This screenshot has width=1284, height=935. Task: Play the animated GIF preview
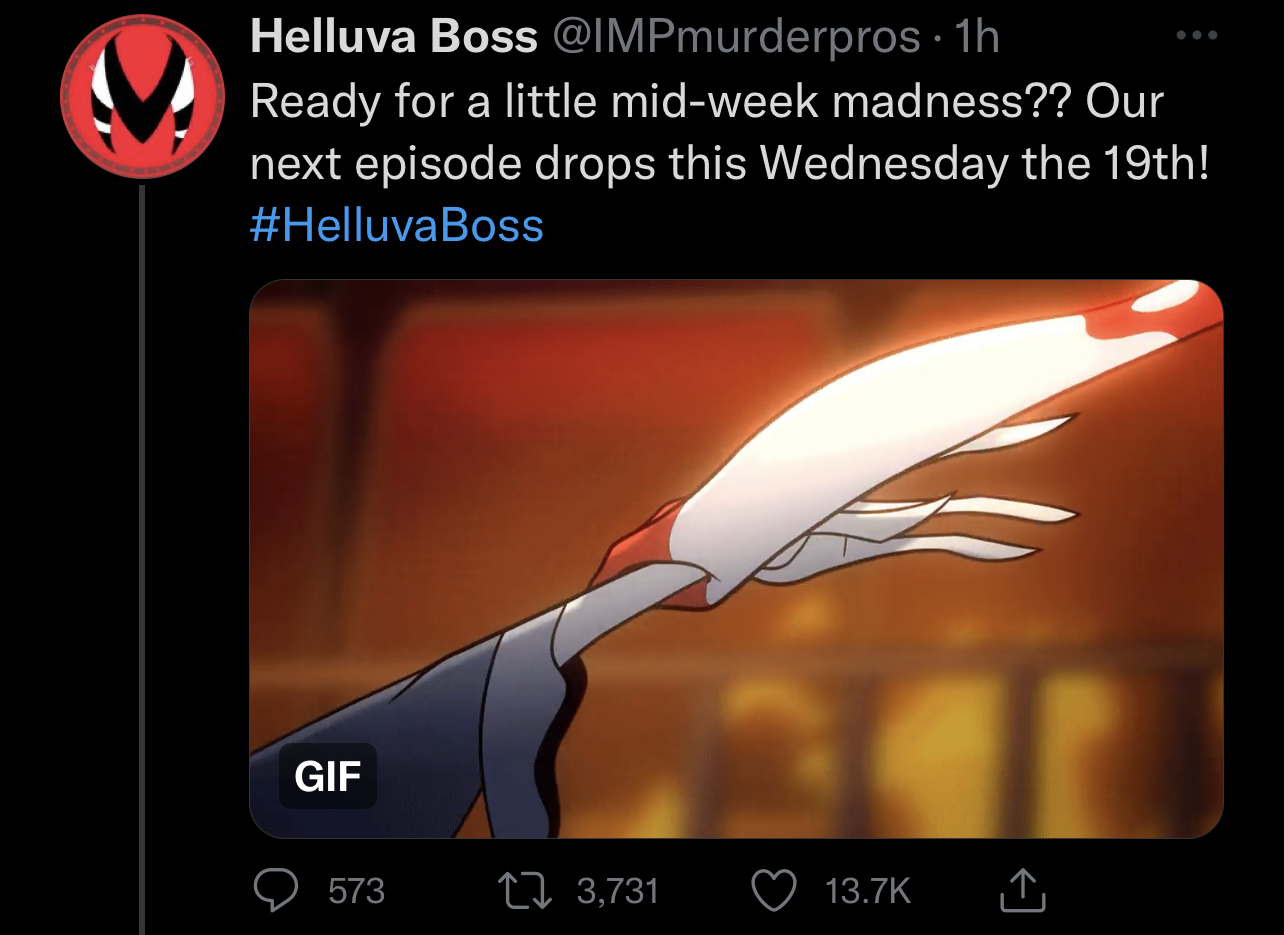pos(736,558)
